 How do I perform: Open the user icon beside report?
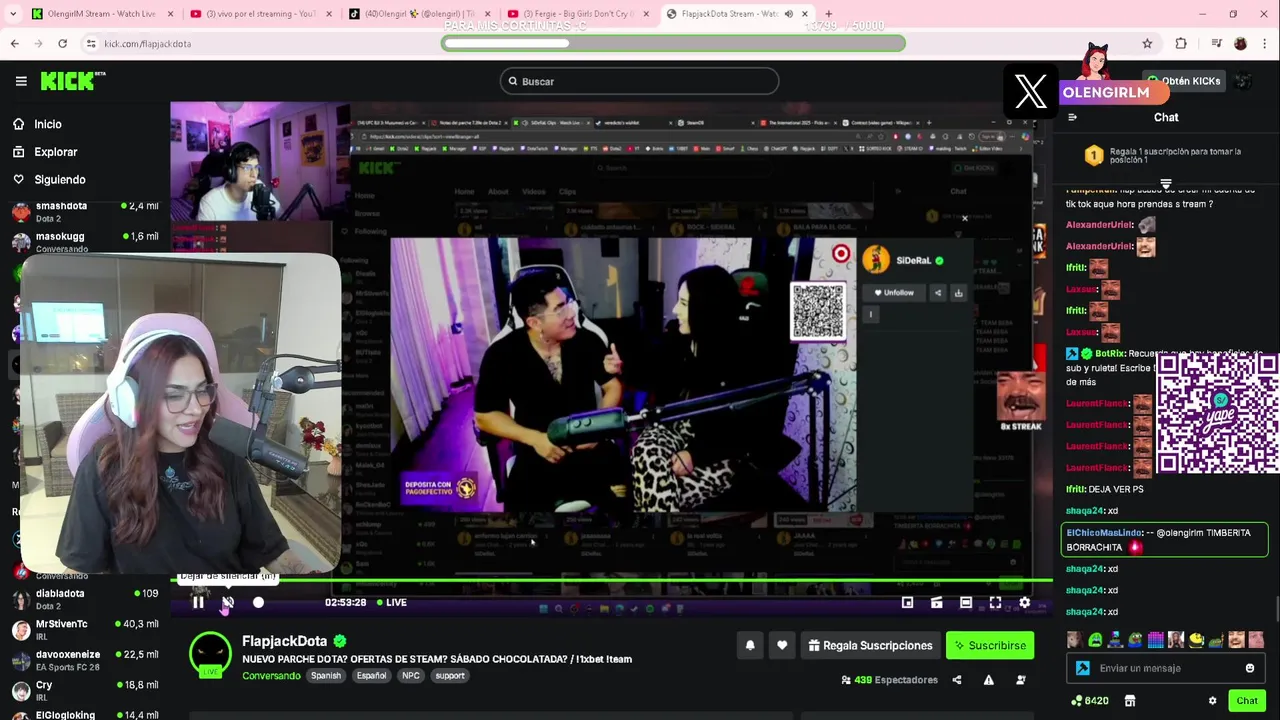pyautogui.click(x=1021, y=680)
